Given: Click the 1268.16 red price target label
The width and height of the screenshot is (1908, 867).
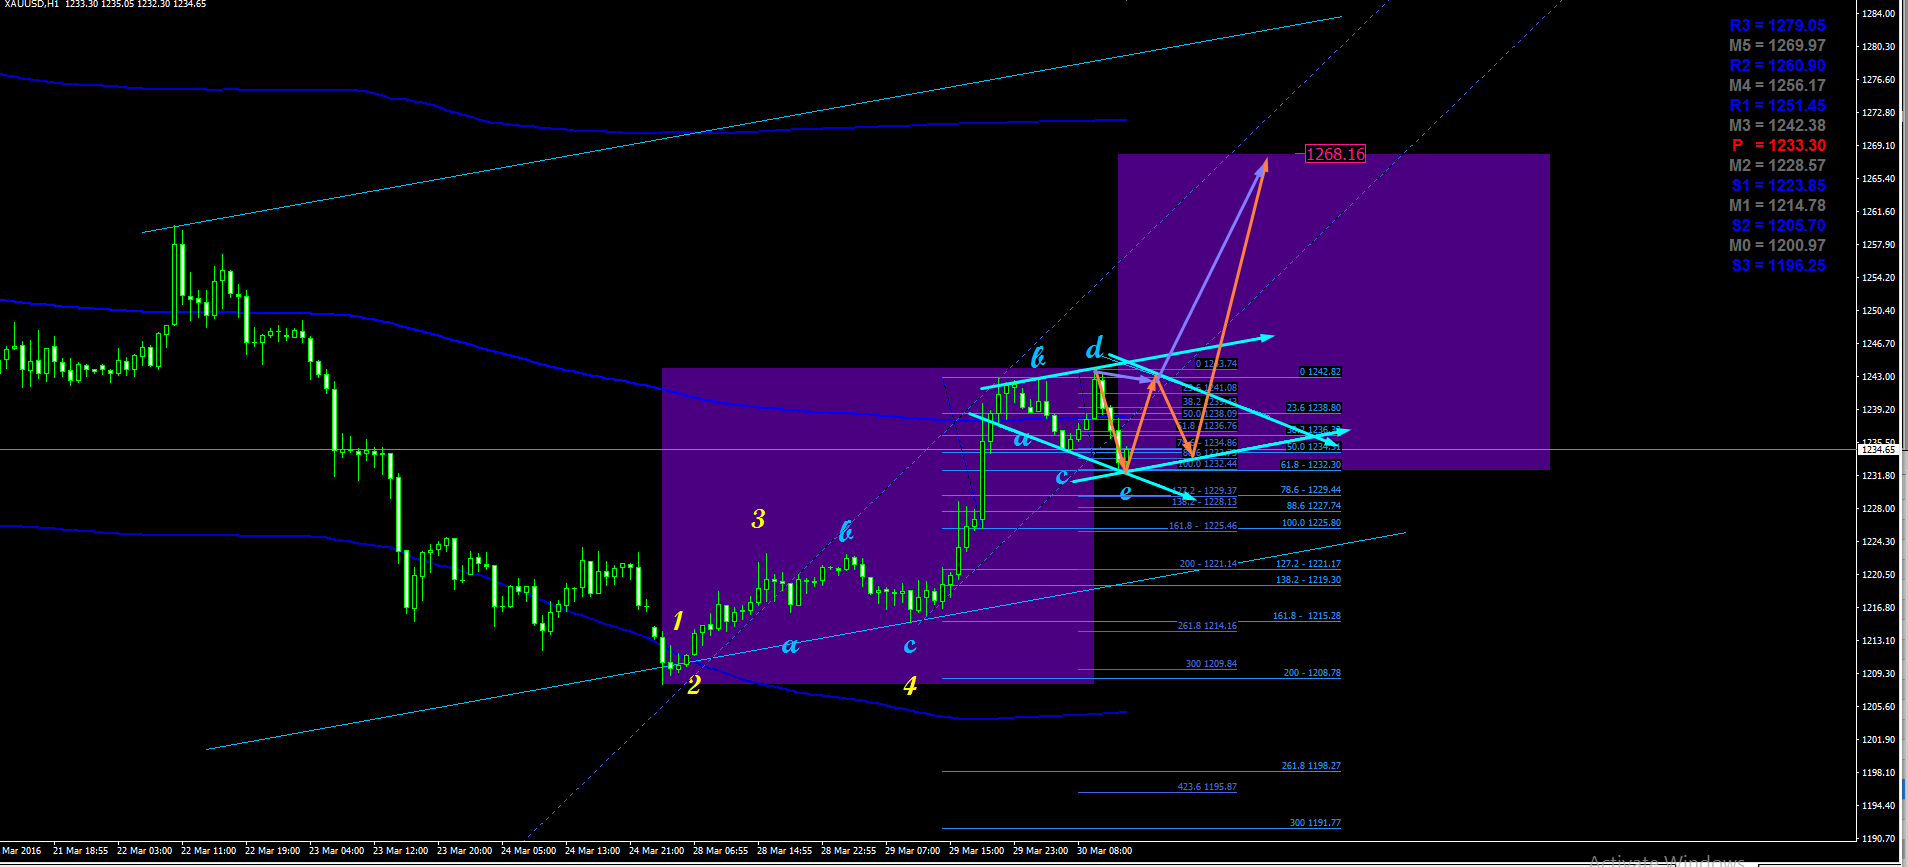Looking at the screenshot, I should point(1335,154).
